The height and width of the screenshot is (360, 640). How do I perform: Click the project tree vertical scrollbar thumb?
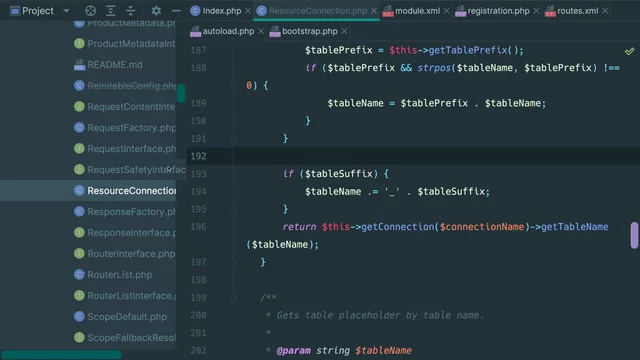click(x=181, y=93)
